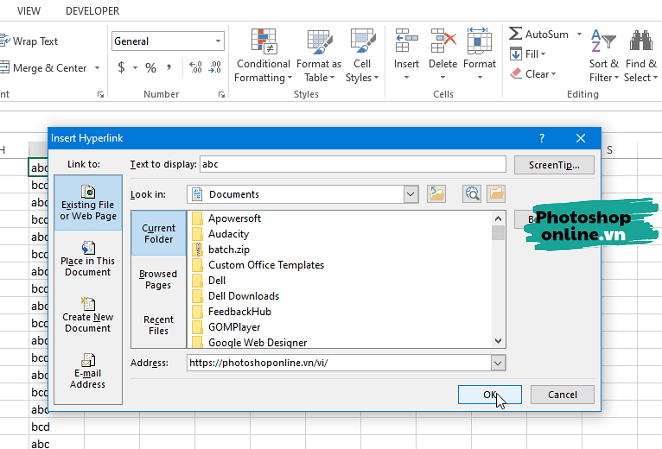Screen dimensions: 662x449
Task: Click the Conditional Formatting icon
Action: coord(264,41)
